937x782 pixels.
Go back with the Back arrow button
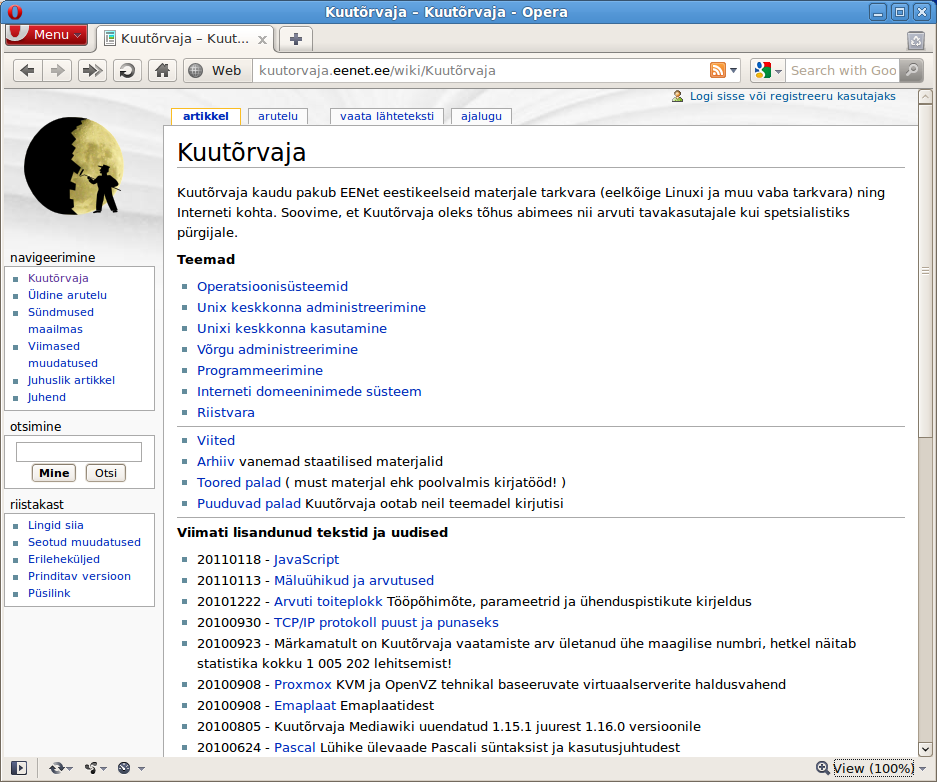(x=27, y=70)
